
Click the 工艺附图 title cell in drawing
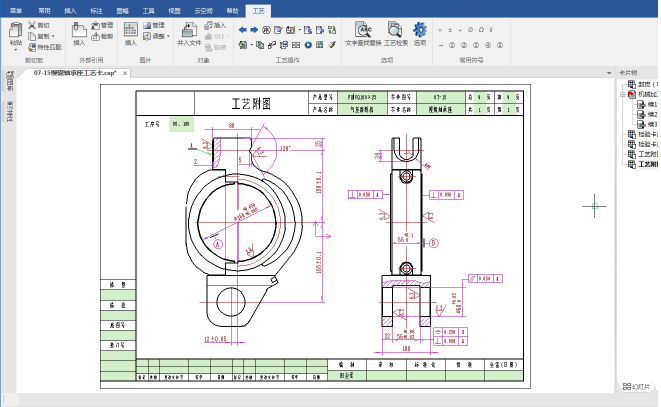point(250,103)
